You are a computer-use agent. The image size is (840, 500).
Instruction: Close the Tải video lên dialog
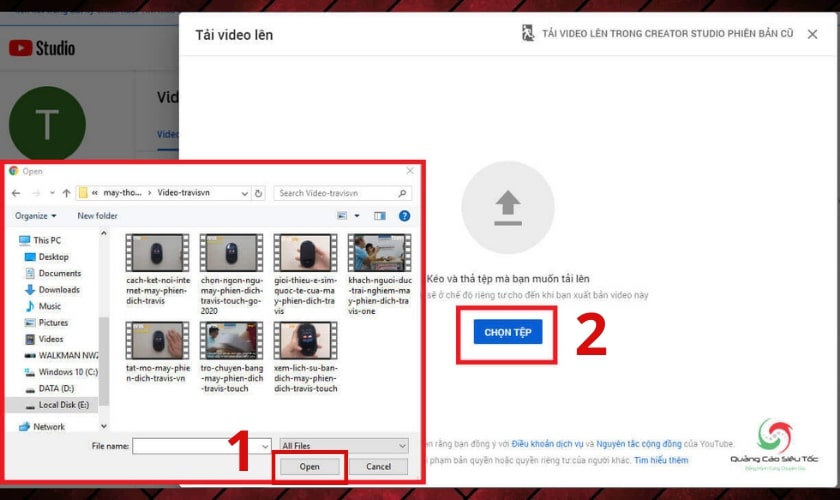tap(813, 34)
